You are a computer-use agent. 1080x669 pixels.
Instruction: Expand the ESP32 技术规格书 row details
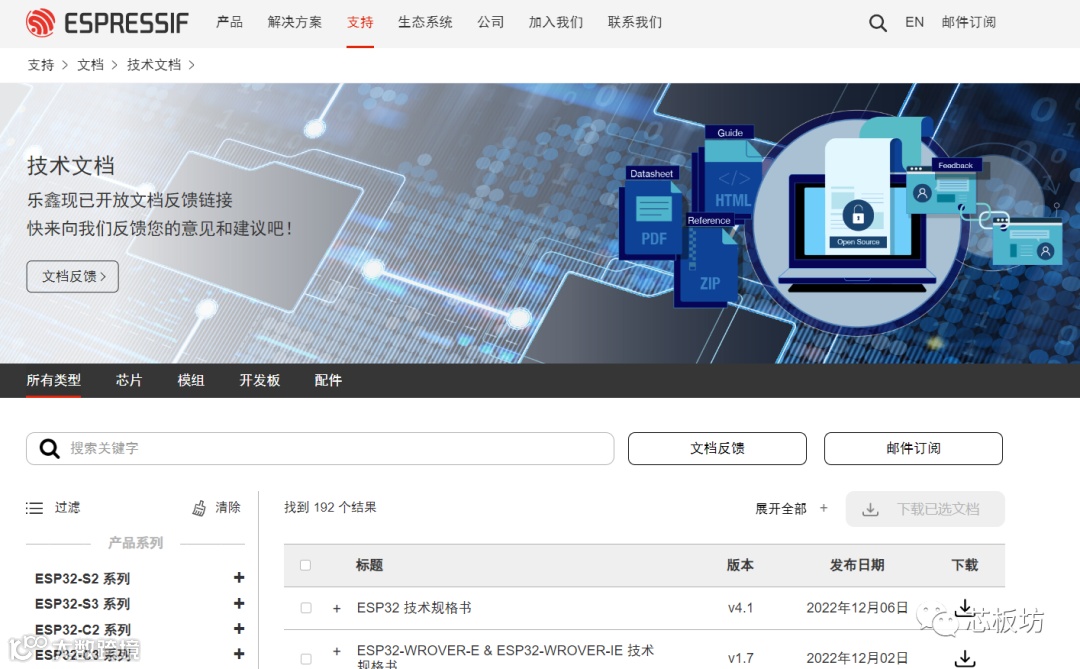(337, 608)
